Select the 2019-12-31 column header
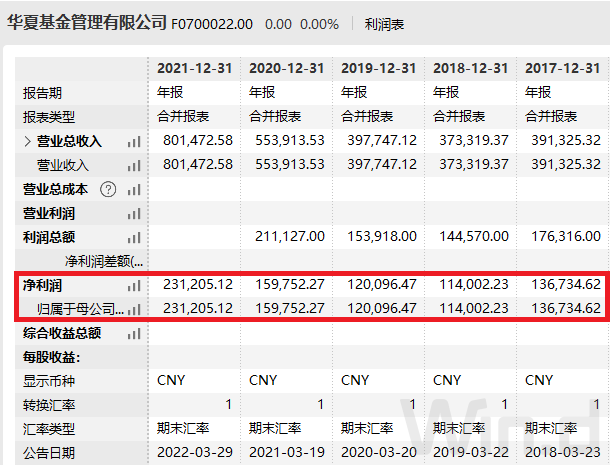 378,68
